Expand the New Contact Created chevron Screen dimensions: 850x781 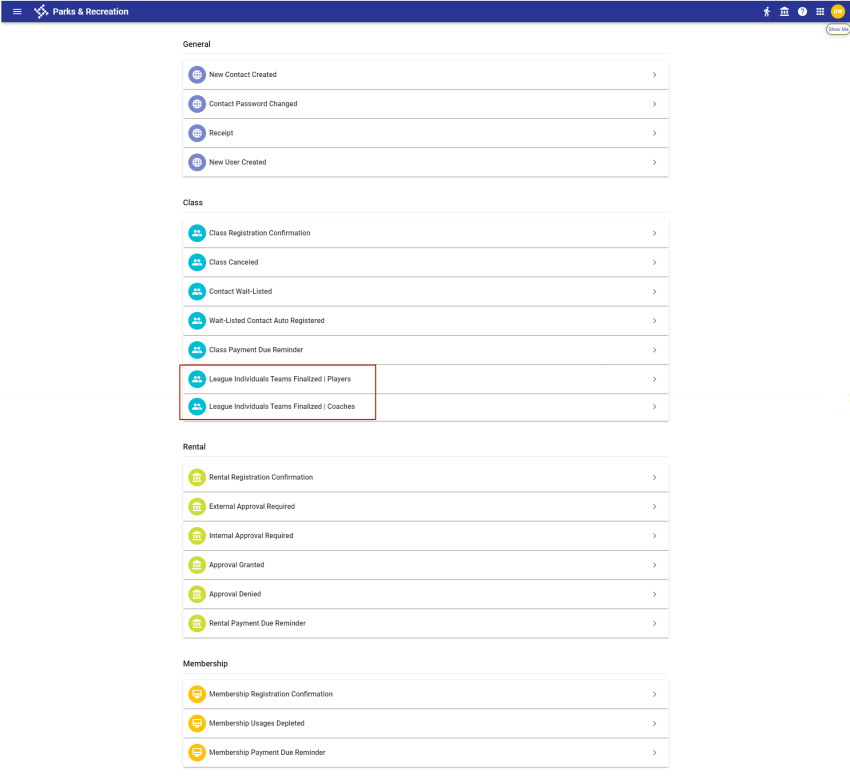[x=654, y=75]
